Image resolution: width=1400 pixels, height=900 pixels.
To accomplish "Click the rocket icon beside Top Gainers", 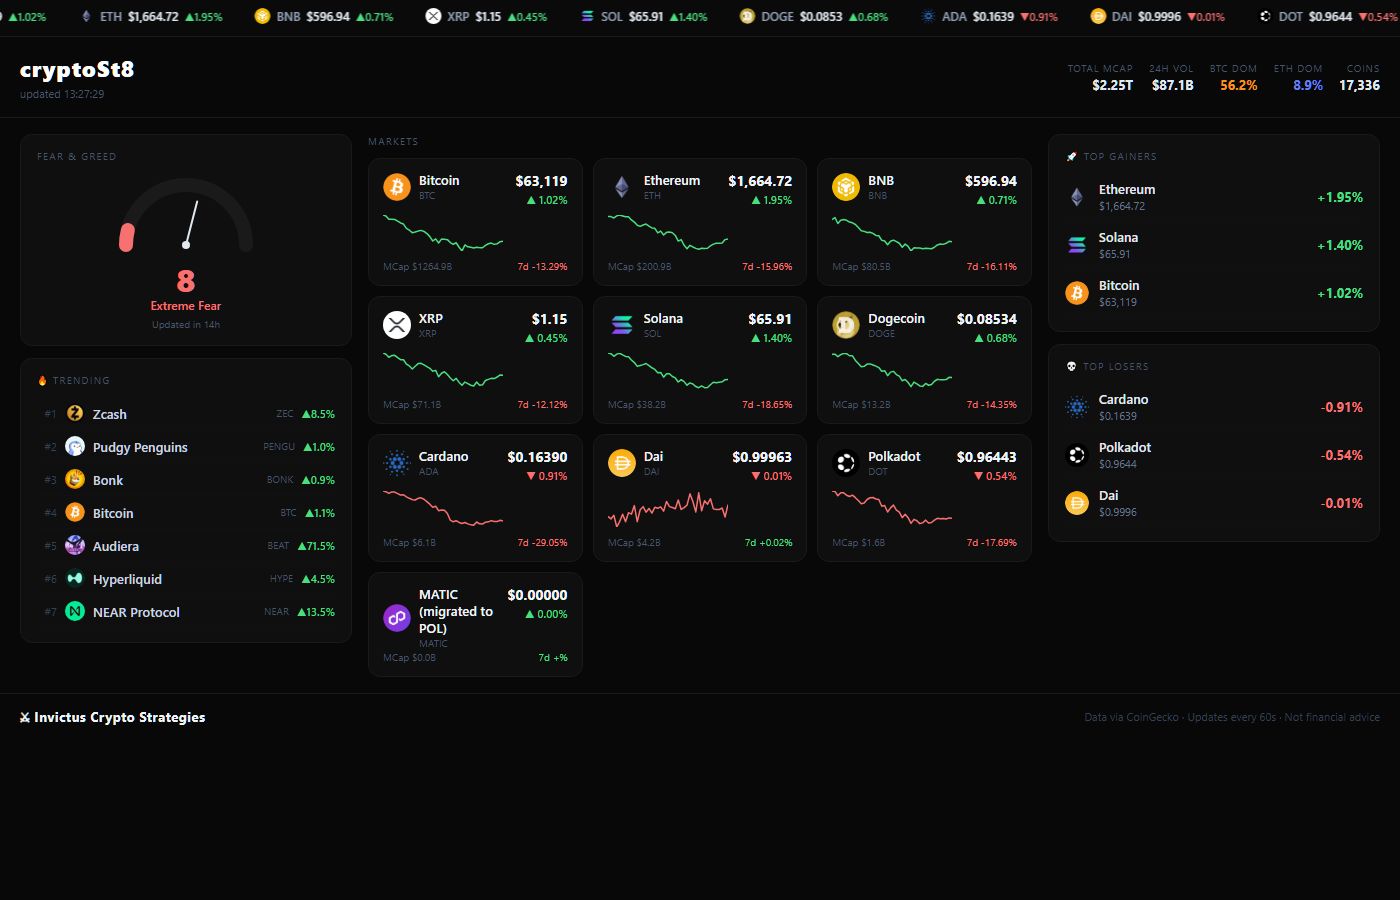I will coord(1072,156).
